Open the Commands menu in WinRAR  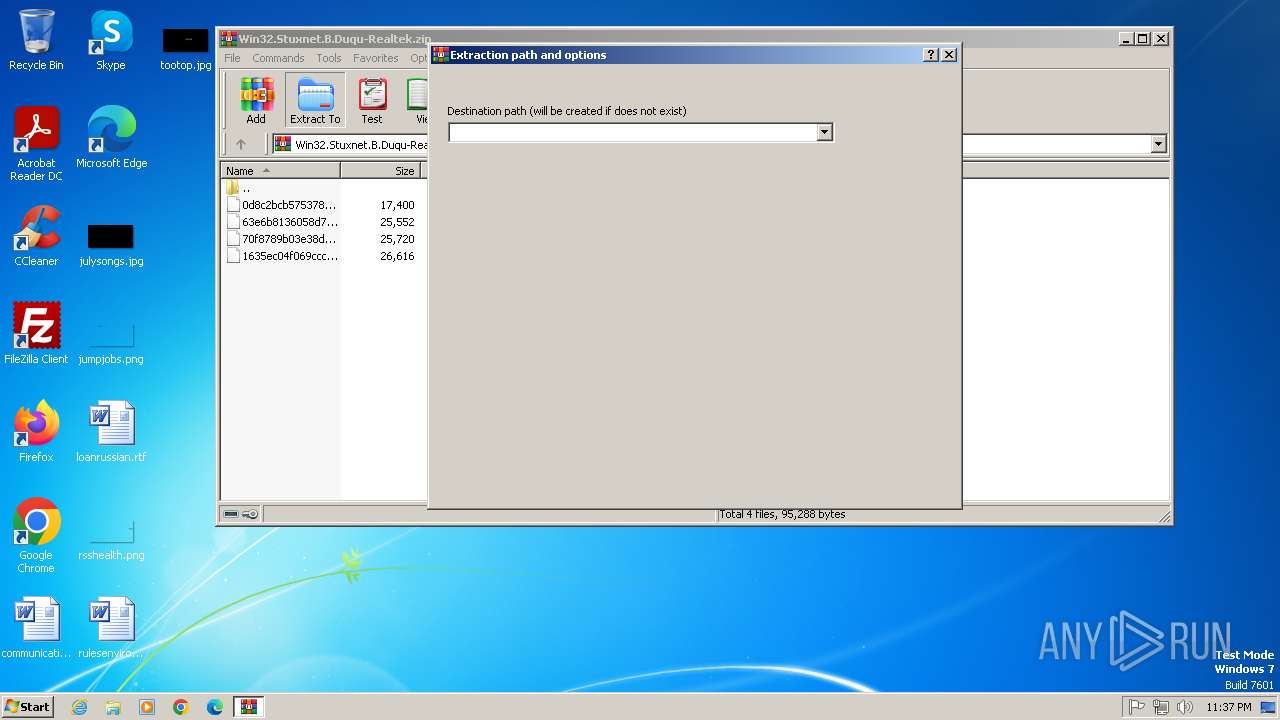pyautogui.click(x=278, y=58)
